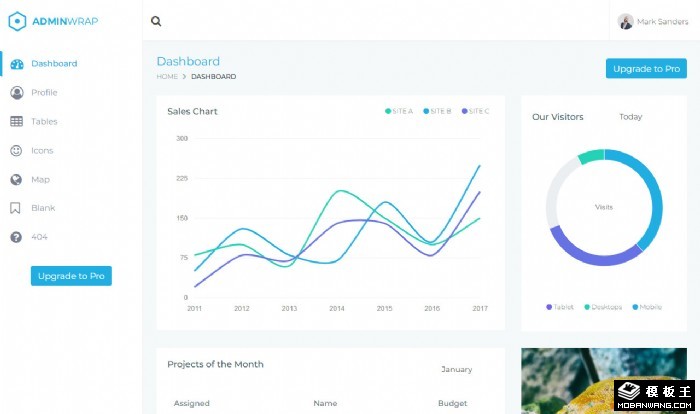
Task: Click the Blank bookmark icon in sidebar
Action: coord(16,209)
